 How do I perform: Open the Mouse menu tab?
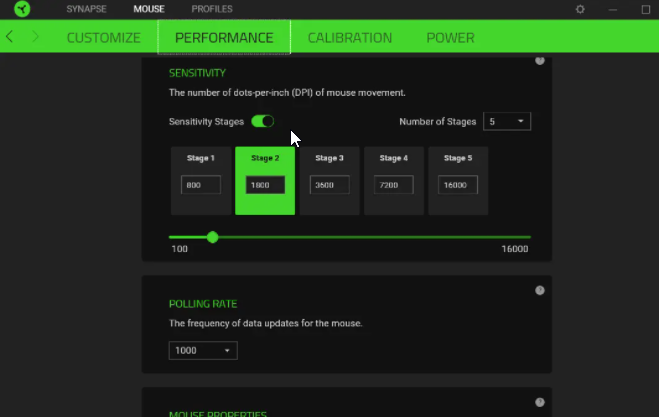coord(149,9)
